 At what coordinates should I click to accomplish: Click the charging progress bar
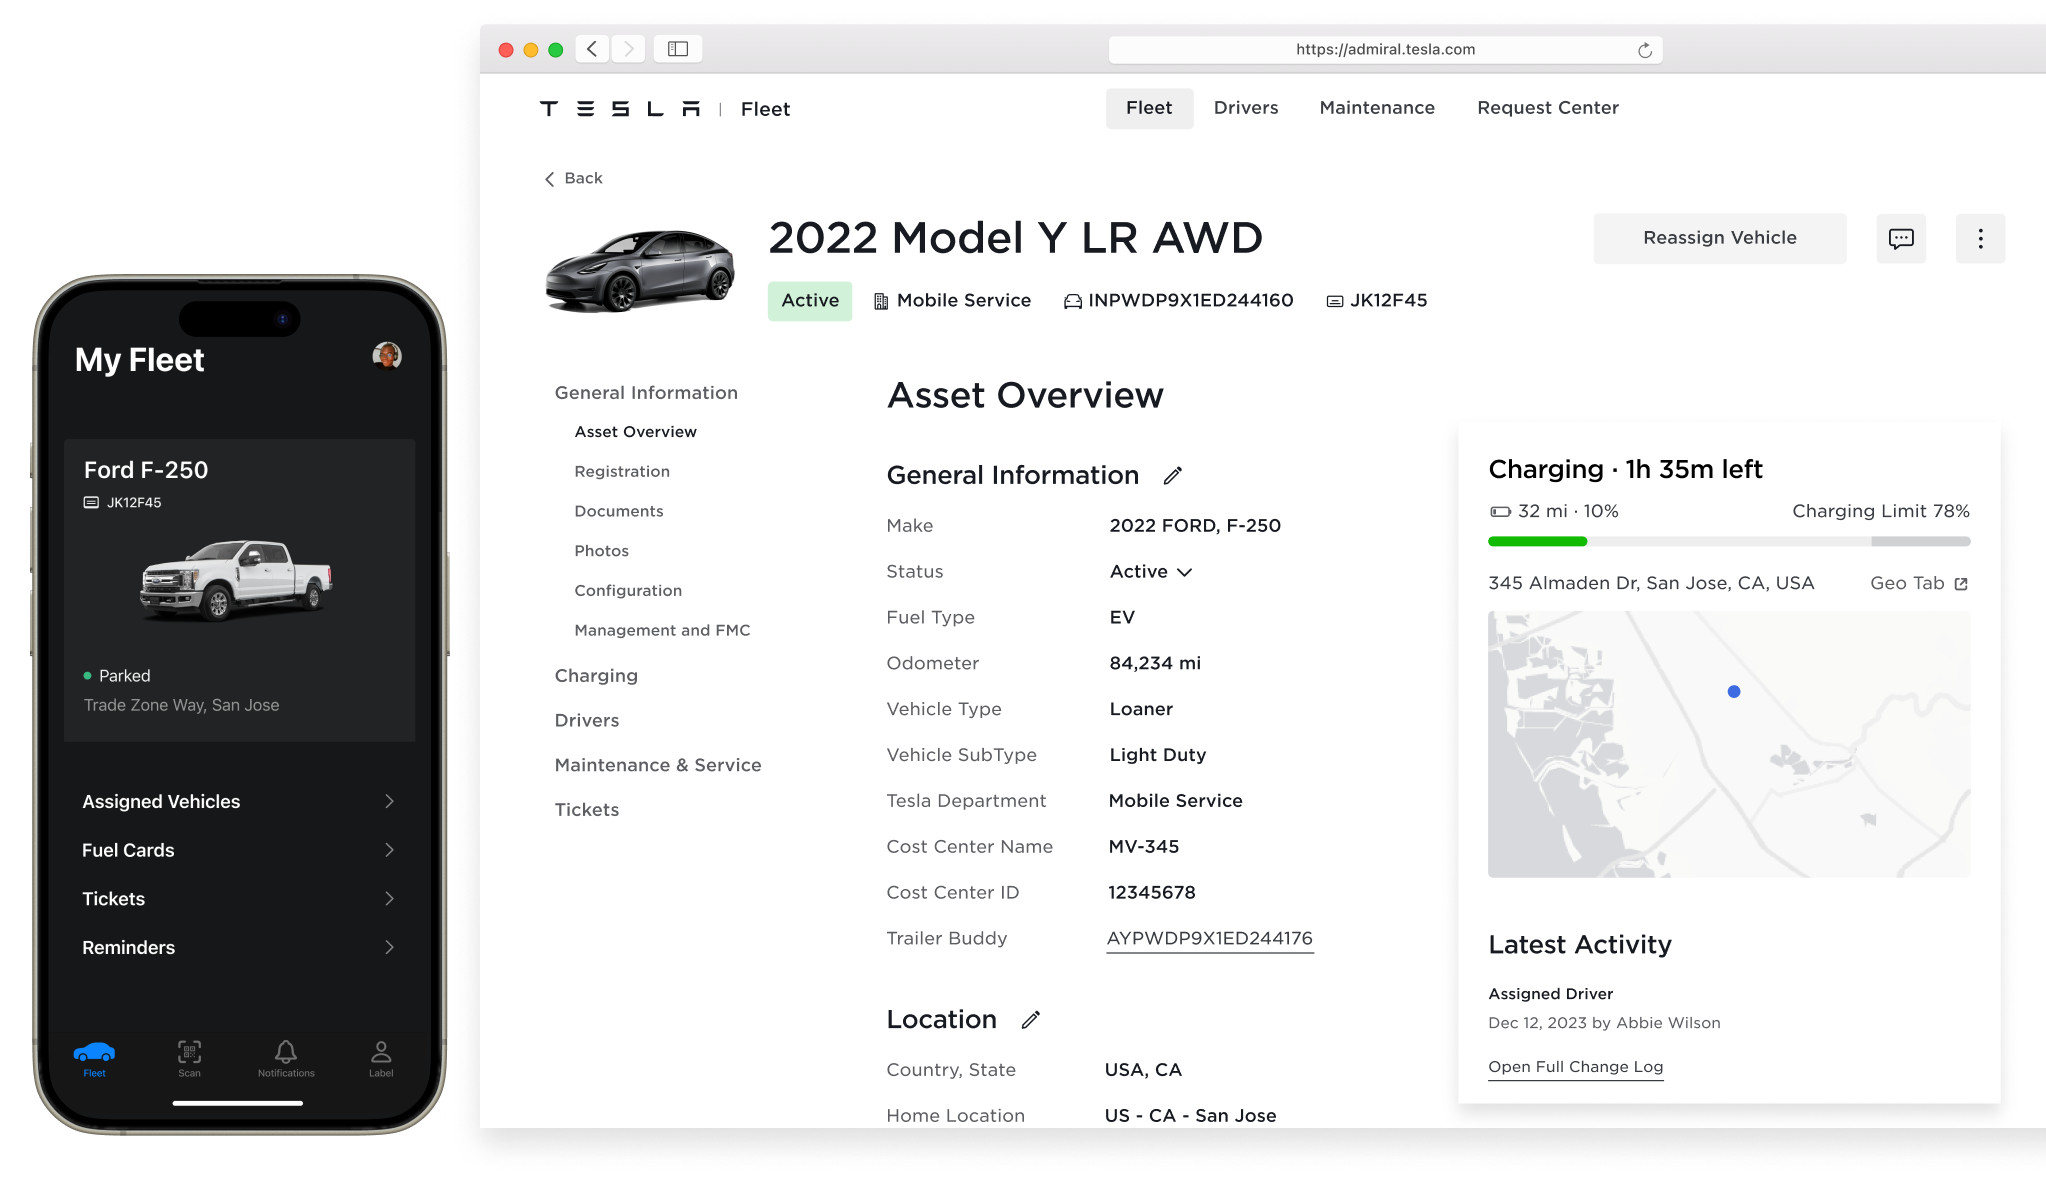point(1729,541)
